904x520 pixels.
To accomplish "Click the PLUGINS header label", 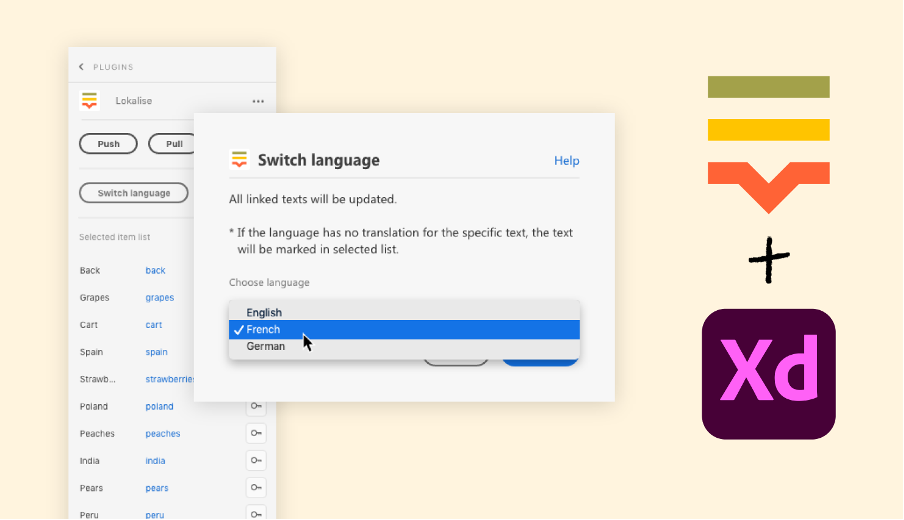I will [113, 67].
